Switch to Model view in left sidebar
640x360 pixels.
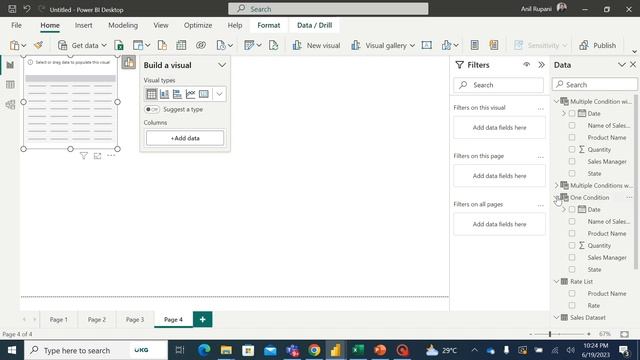click(10, 104)
